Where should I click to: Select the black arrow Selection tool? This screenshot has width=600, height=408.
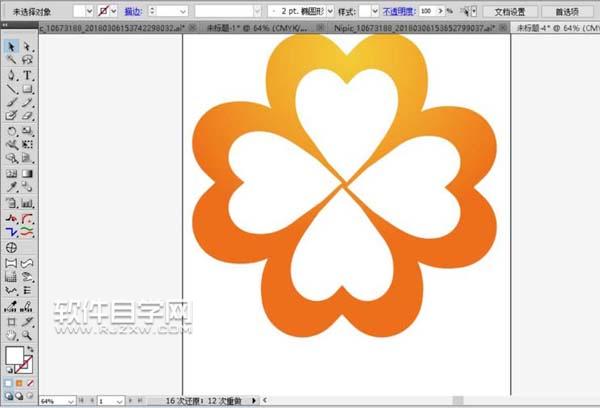point(11,46)
